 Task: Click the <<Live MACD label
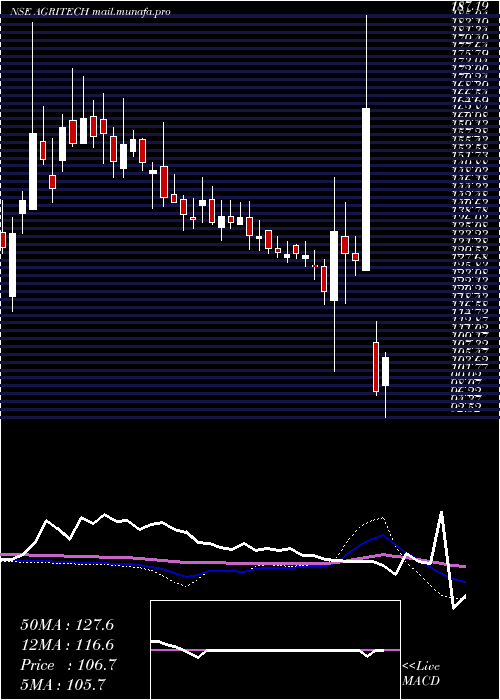tap(421, 674)
